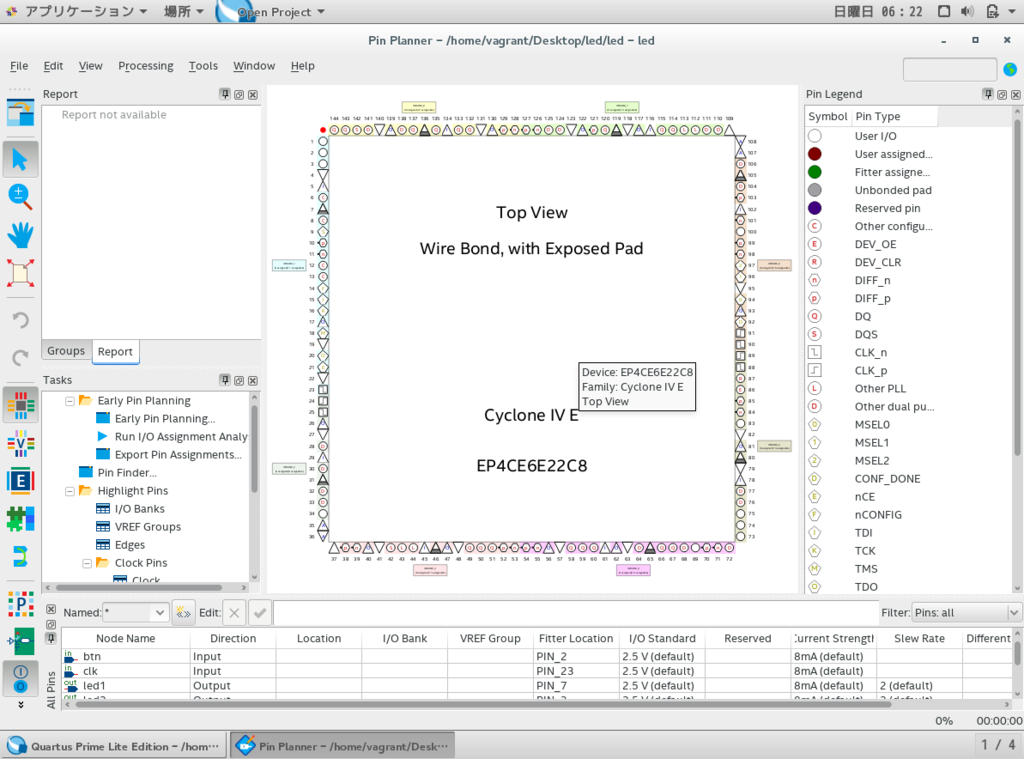The image size is (1024, 759).
Task: Choose the hand pan tool
Action: tap(20, 234)
